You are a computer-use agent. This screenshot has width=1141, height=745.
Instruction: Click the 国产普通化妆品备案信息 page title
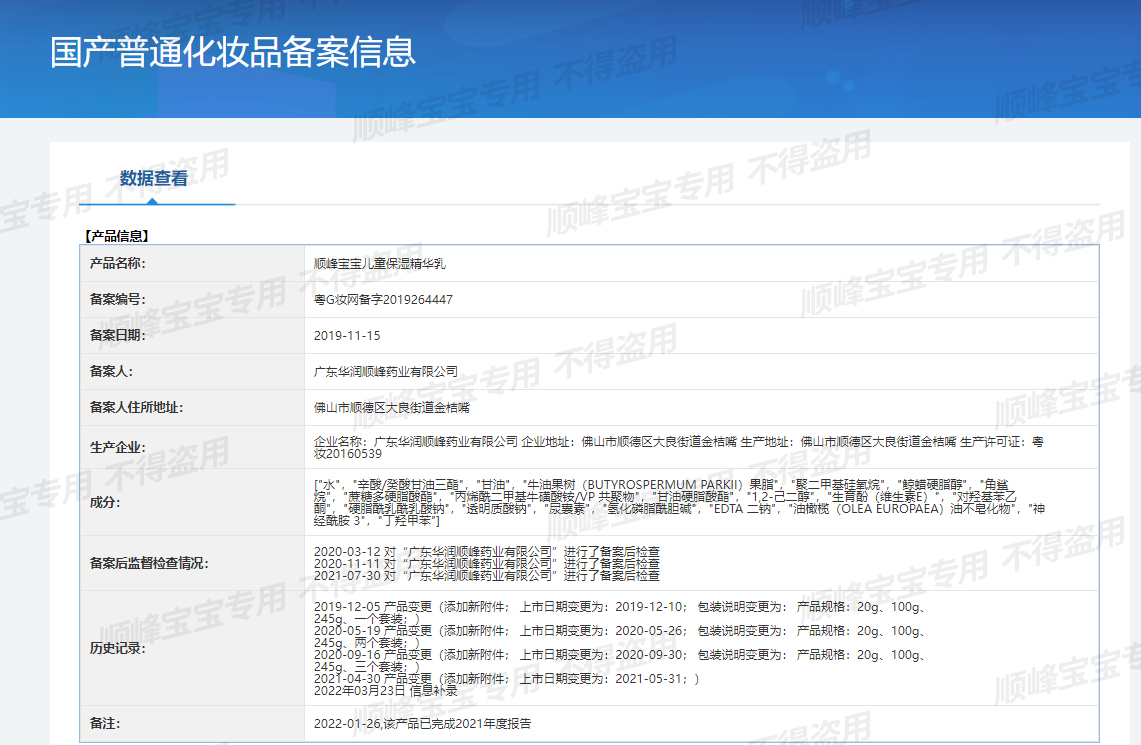(232, 52)
